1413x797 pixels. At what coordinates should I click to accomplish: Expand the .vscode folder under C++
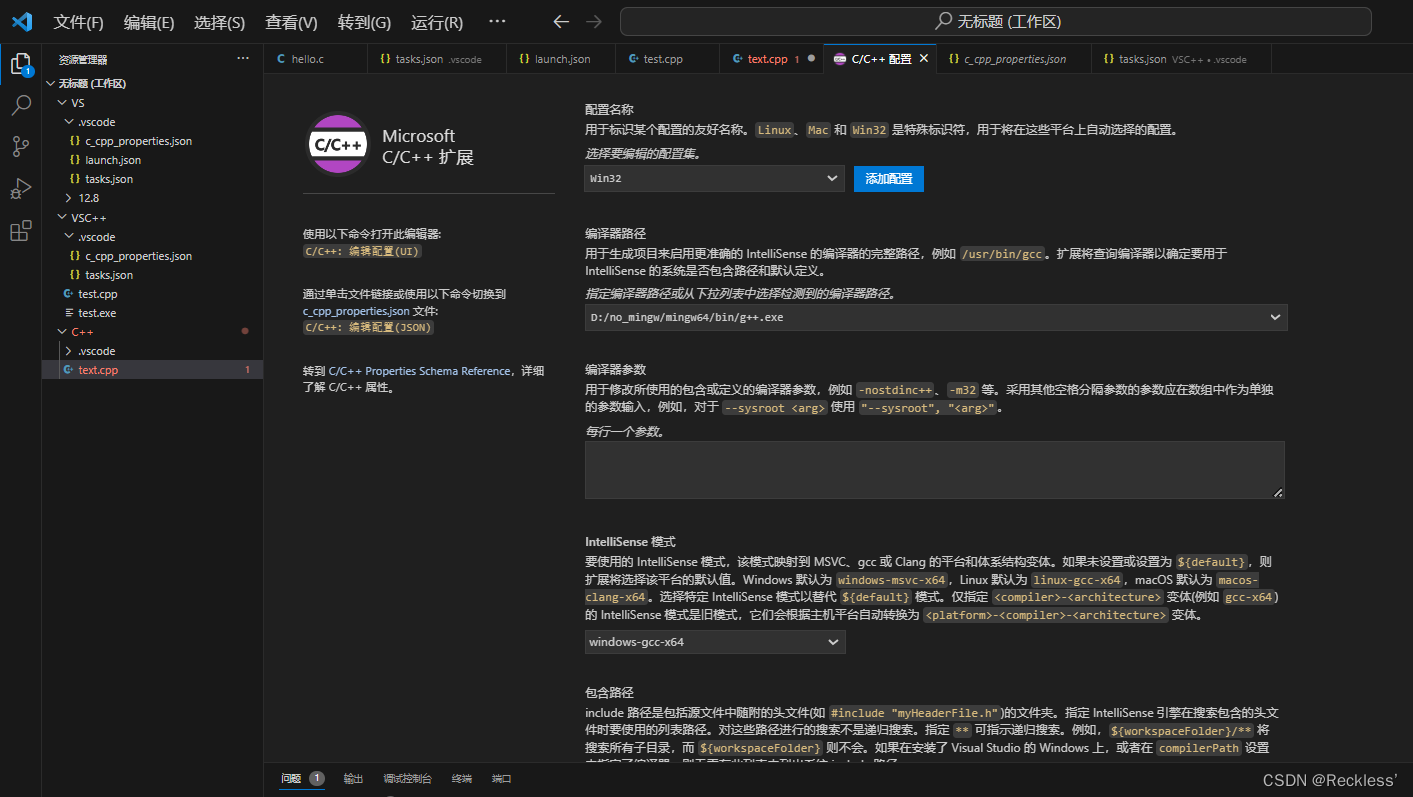pyautogui.click(x=96, y=350)
